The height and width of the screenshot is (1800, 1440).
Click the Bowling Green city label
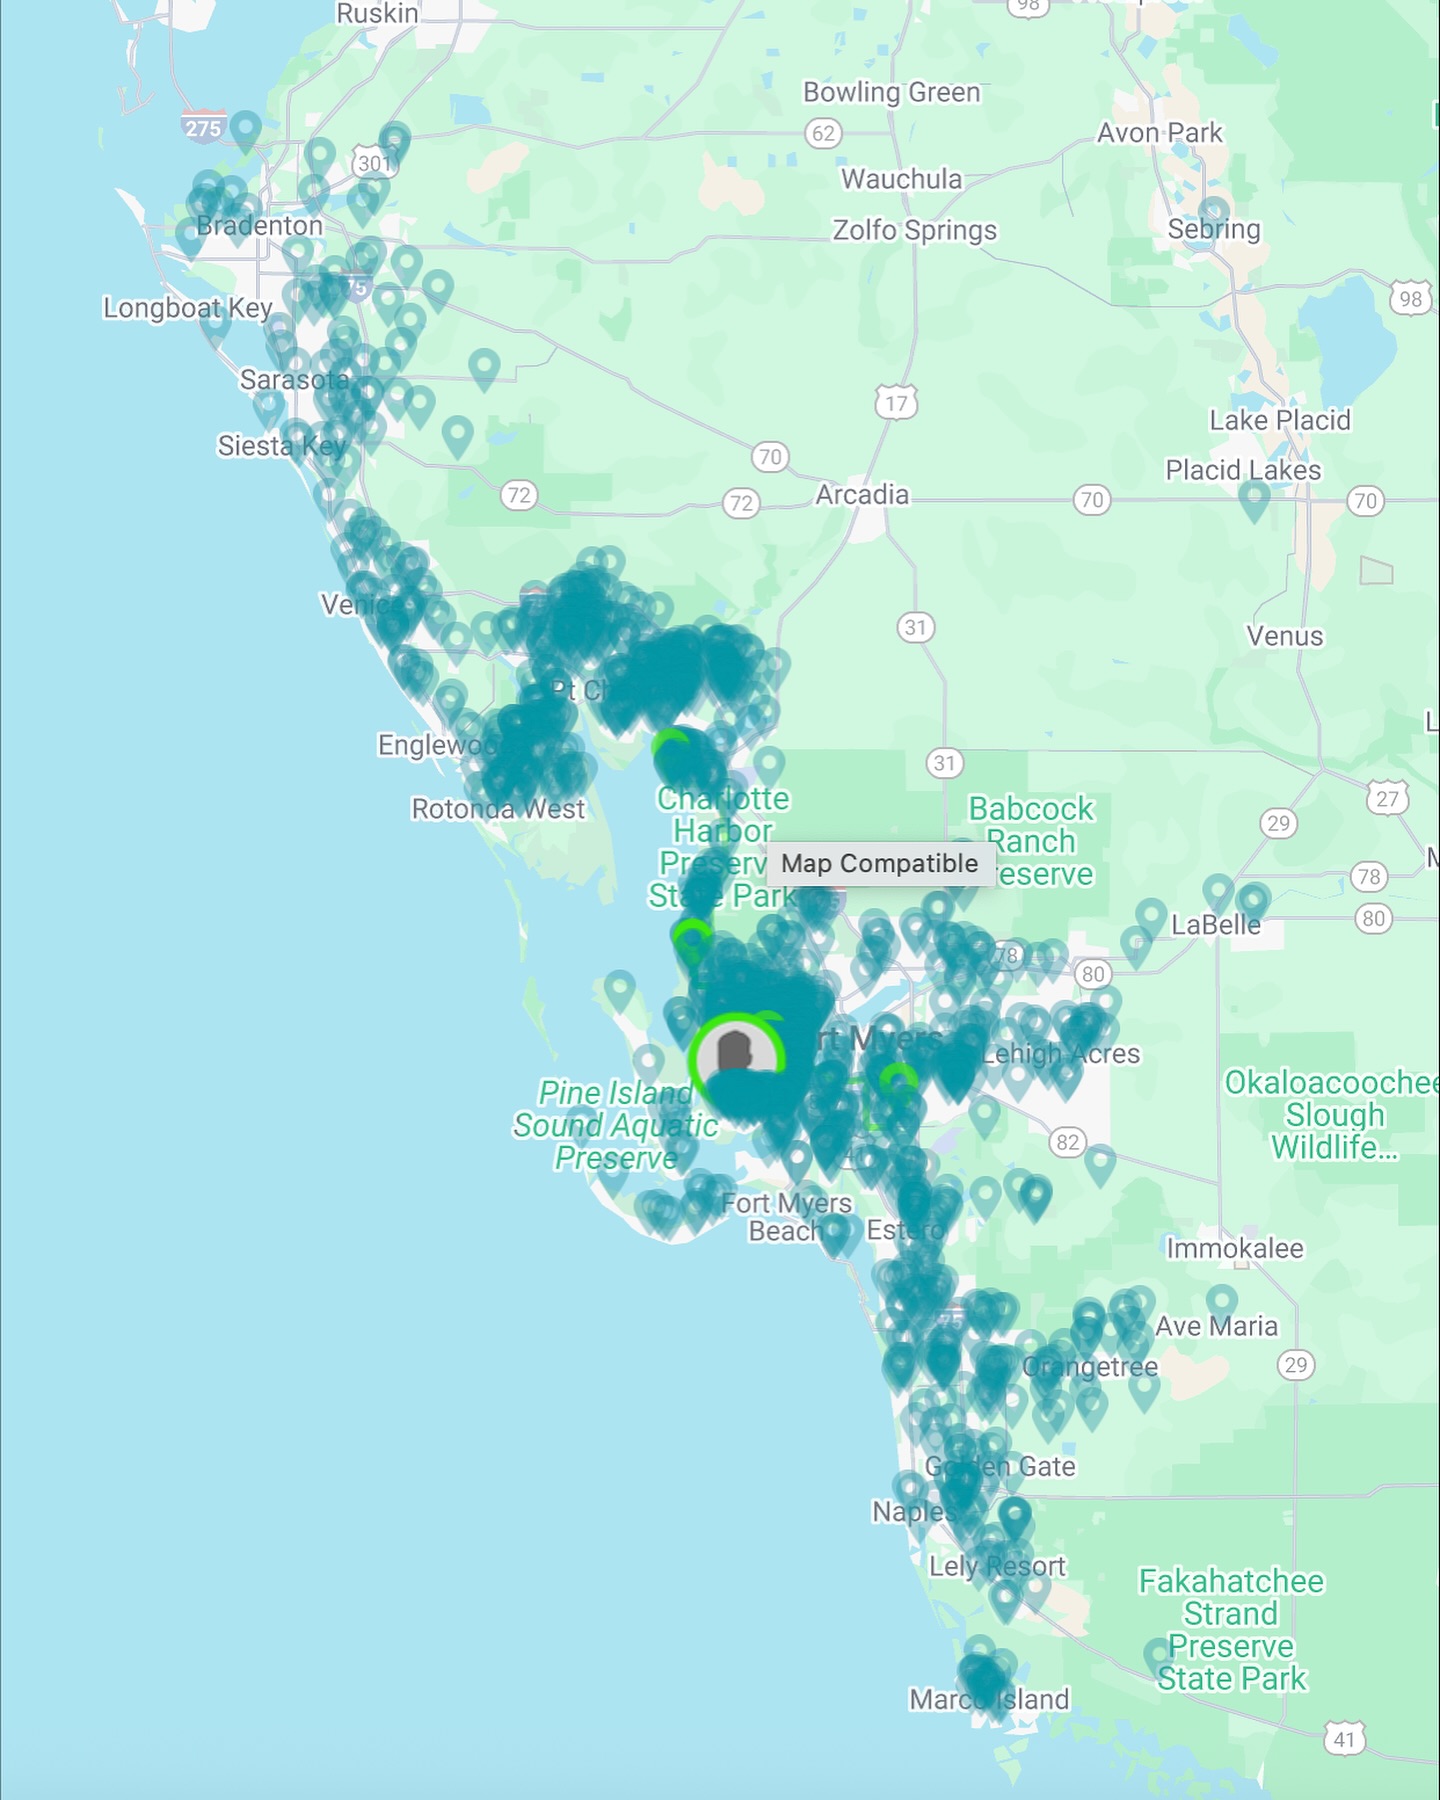[892, 92]
